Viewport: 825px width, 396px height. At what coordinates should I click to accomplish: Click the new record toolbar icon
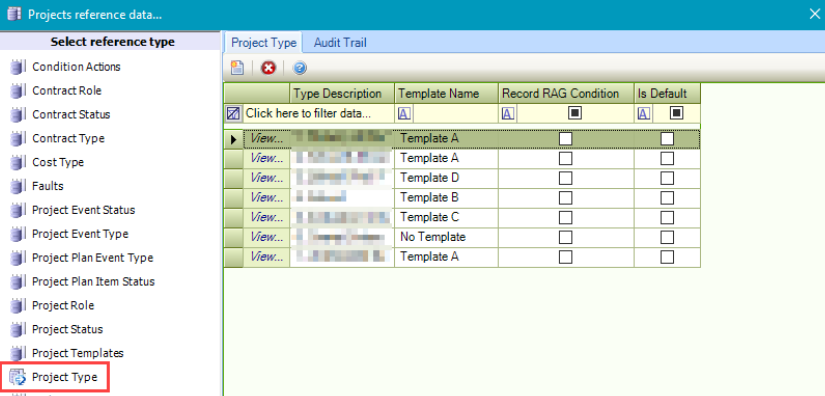click(238, 68)
